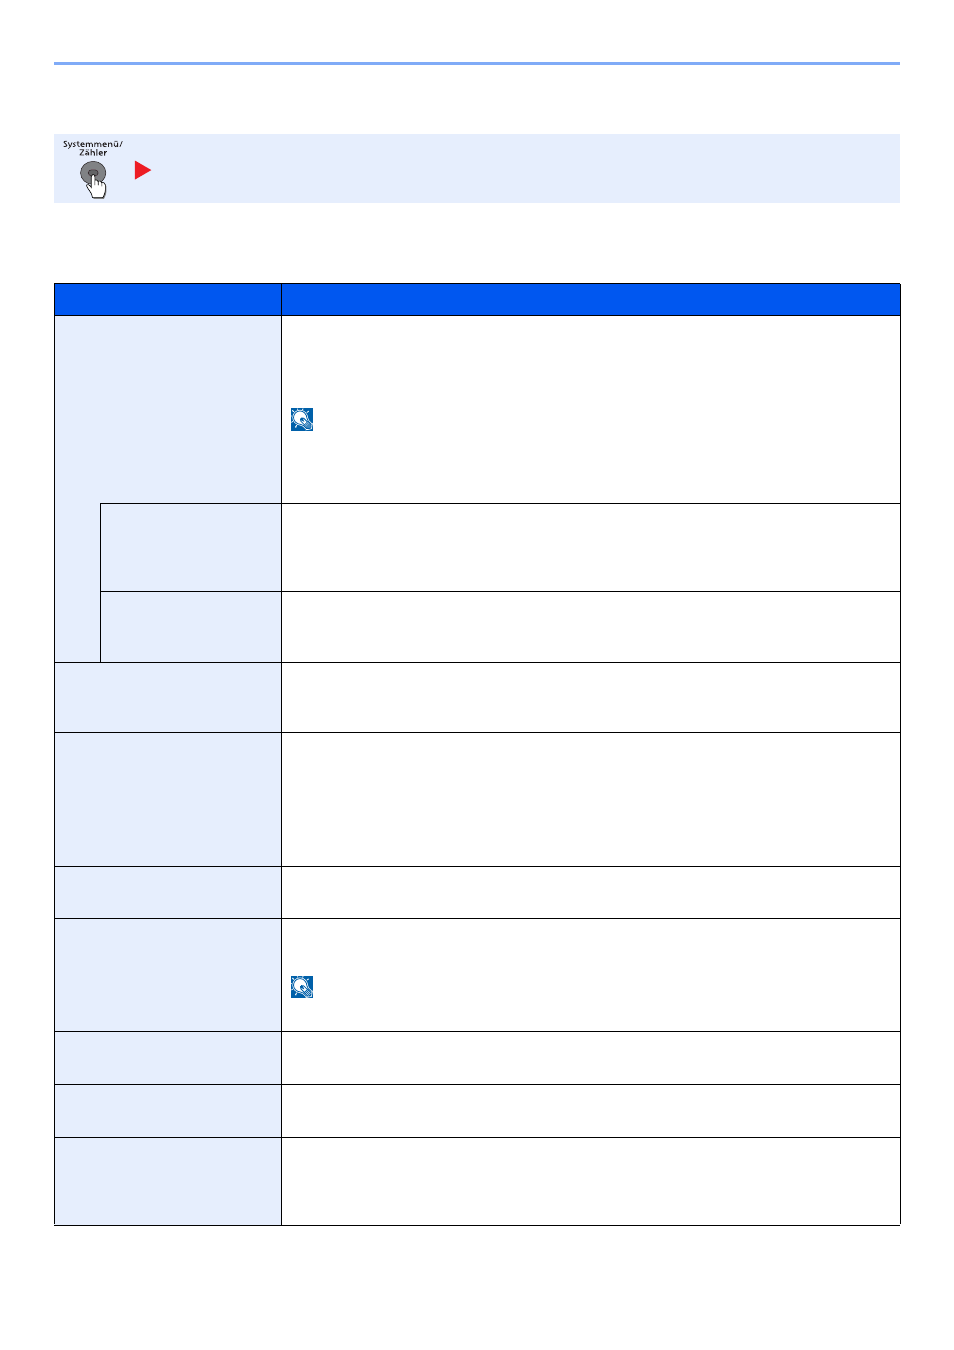Select the wide right blue header cell
This screenshot has width=954, height=1350.
coord(591,300)
